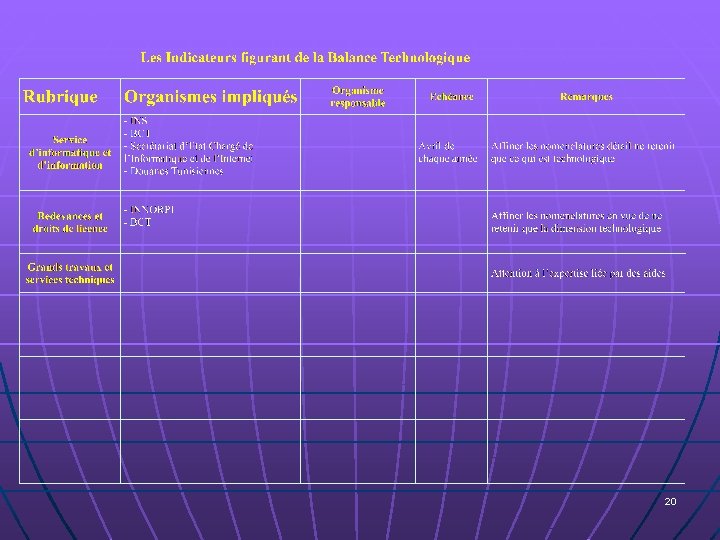Select the 'Service d'informatique et d'information' cell
The image size is (720, 540).
click(70, 152)
